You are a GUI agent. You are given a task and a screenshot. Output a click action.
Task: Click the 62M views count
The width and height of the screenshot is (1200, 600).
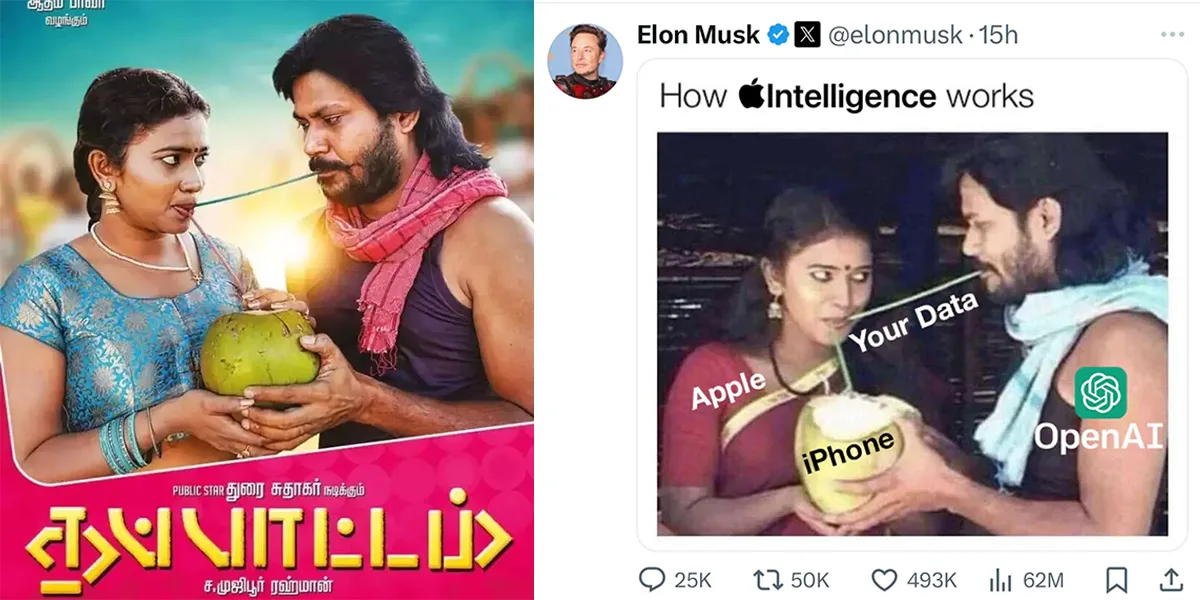pyautogui.click(x=1042, y=579)
